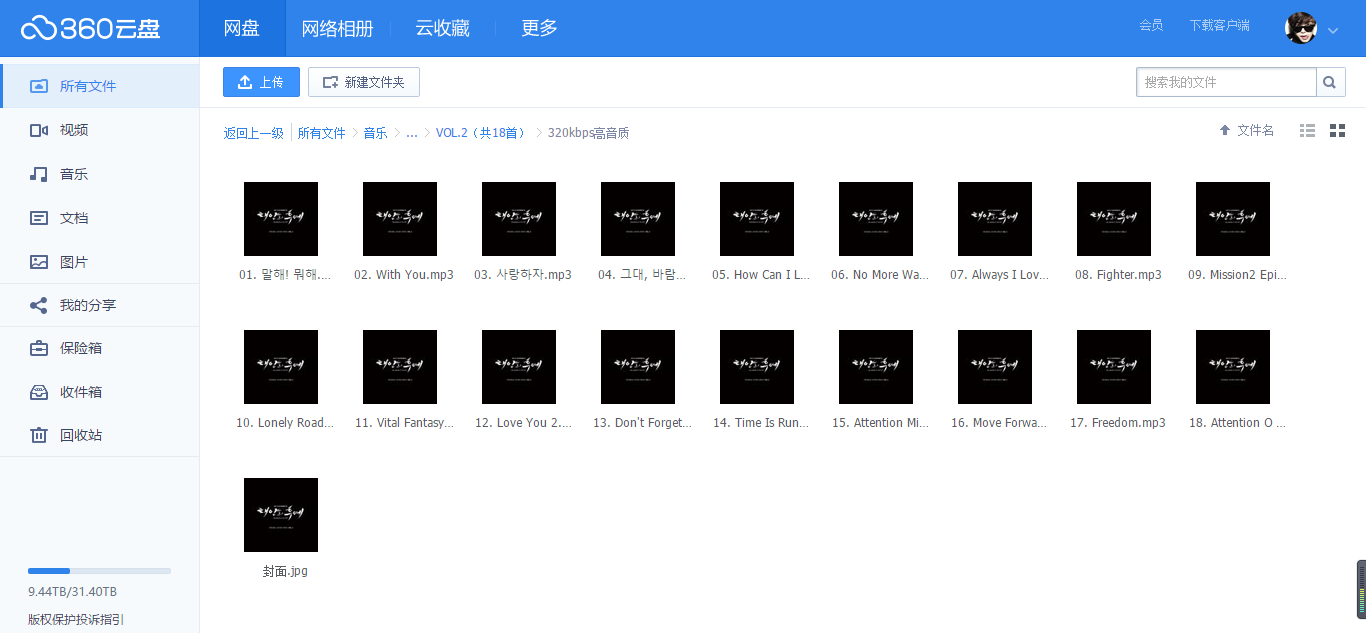Click the 新建文件夹 button
Viewport: 1366px width, 633px height.
coord(364,82)
